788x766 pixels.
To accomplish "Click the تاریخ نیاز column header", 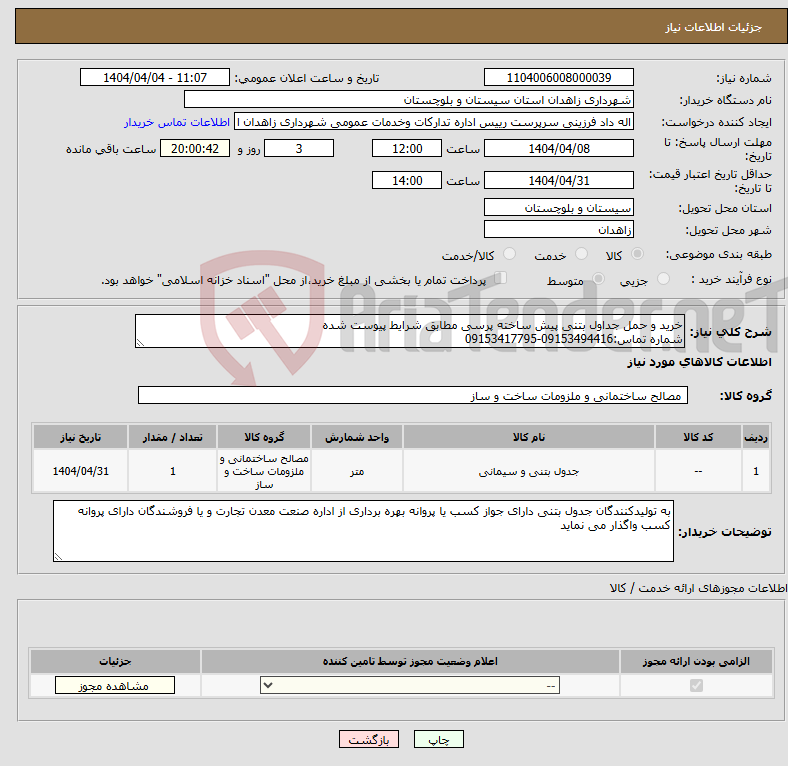I will coord(80,437).
